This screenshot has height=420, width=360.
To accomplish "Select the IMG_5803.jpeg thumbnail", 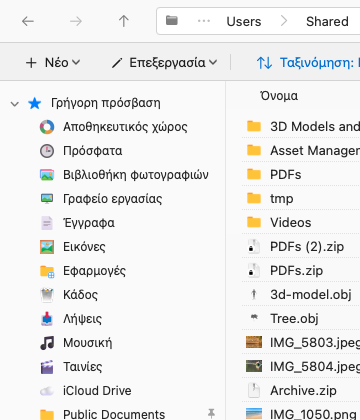I will pos(254,342).
